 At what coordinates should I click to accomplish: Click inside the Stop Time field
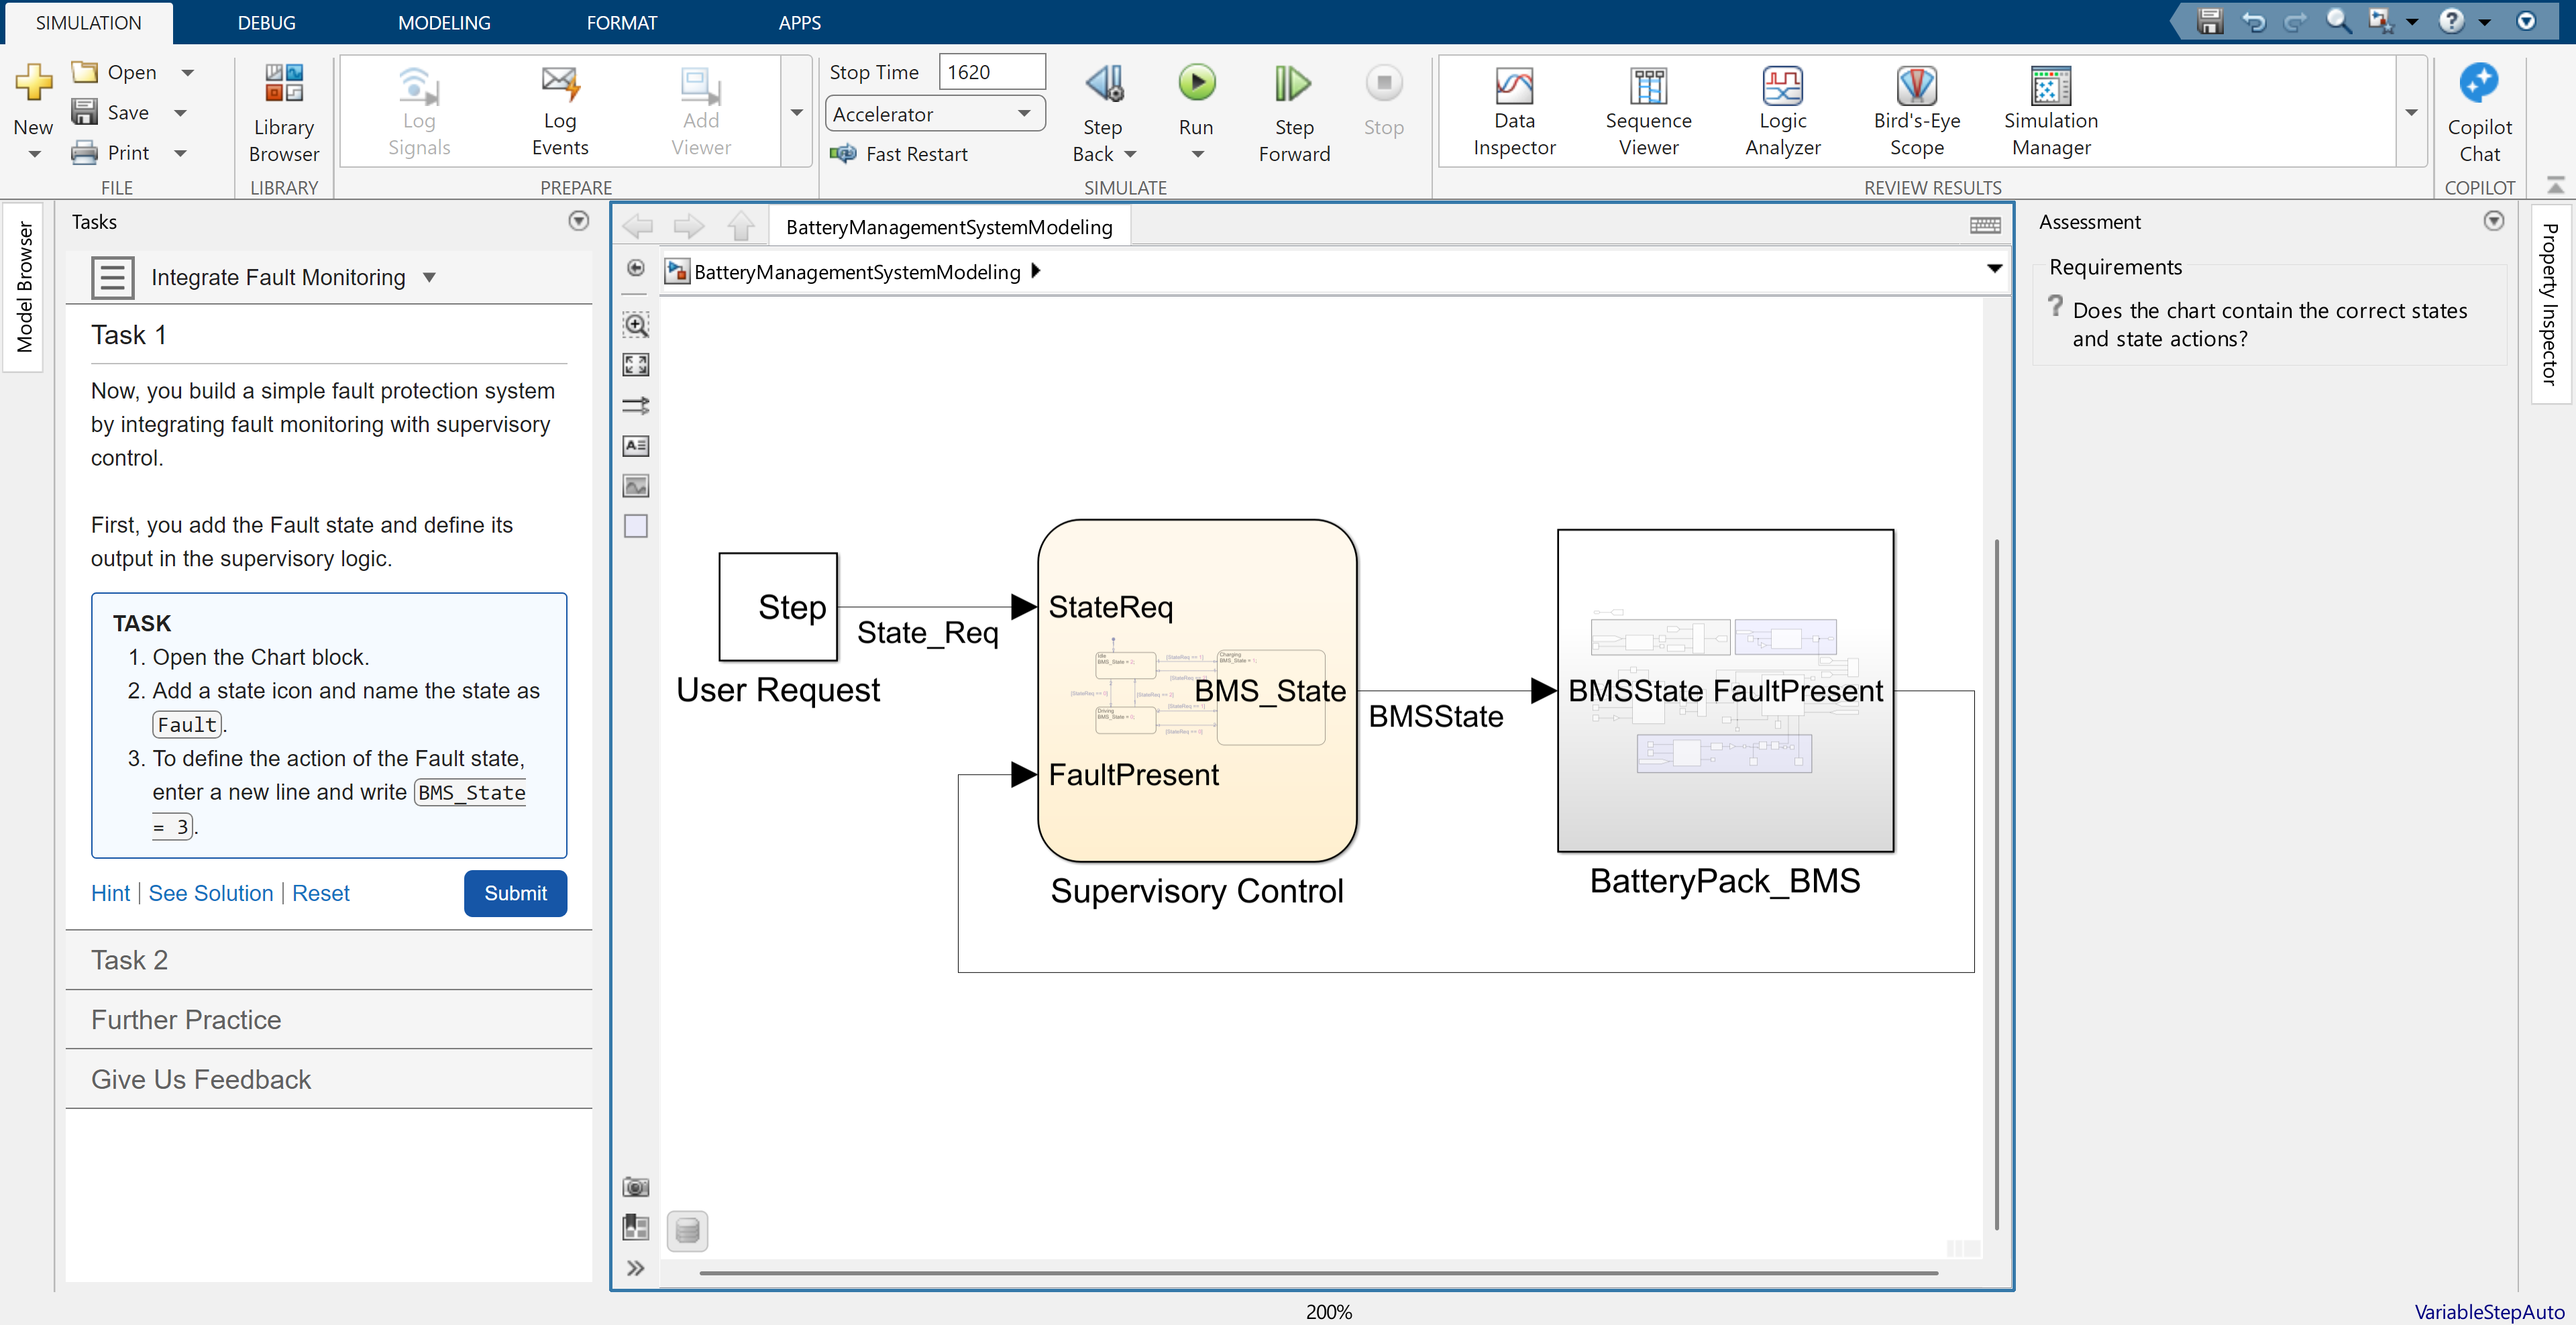pos(991,71)
